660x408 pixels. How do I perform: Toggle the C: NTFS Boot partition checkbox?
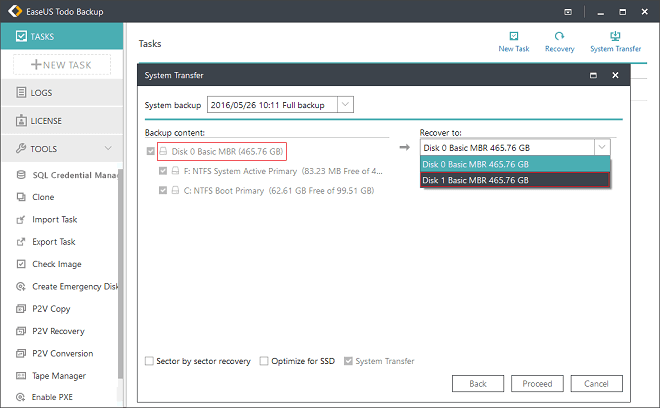(x=163, y=190)
